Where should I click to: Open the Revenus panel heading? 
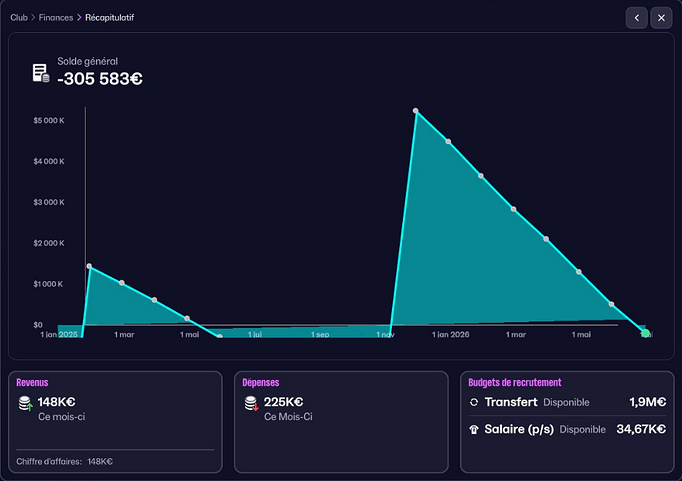pyautogui.click(x=32, y=382)
